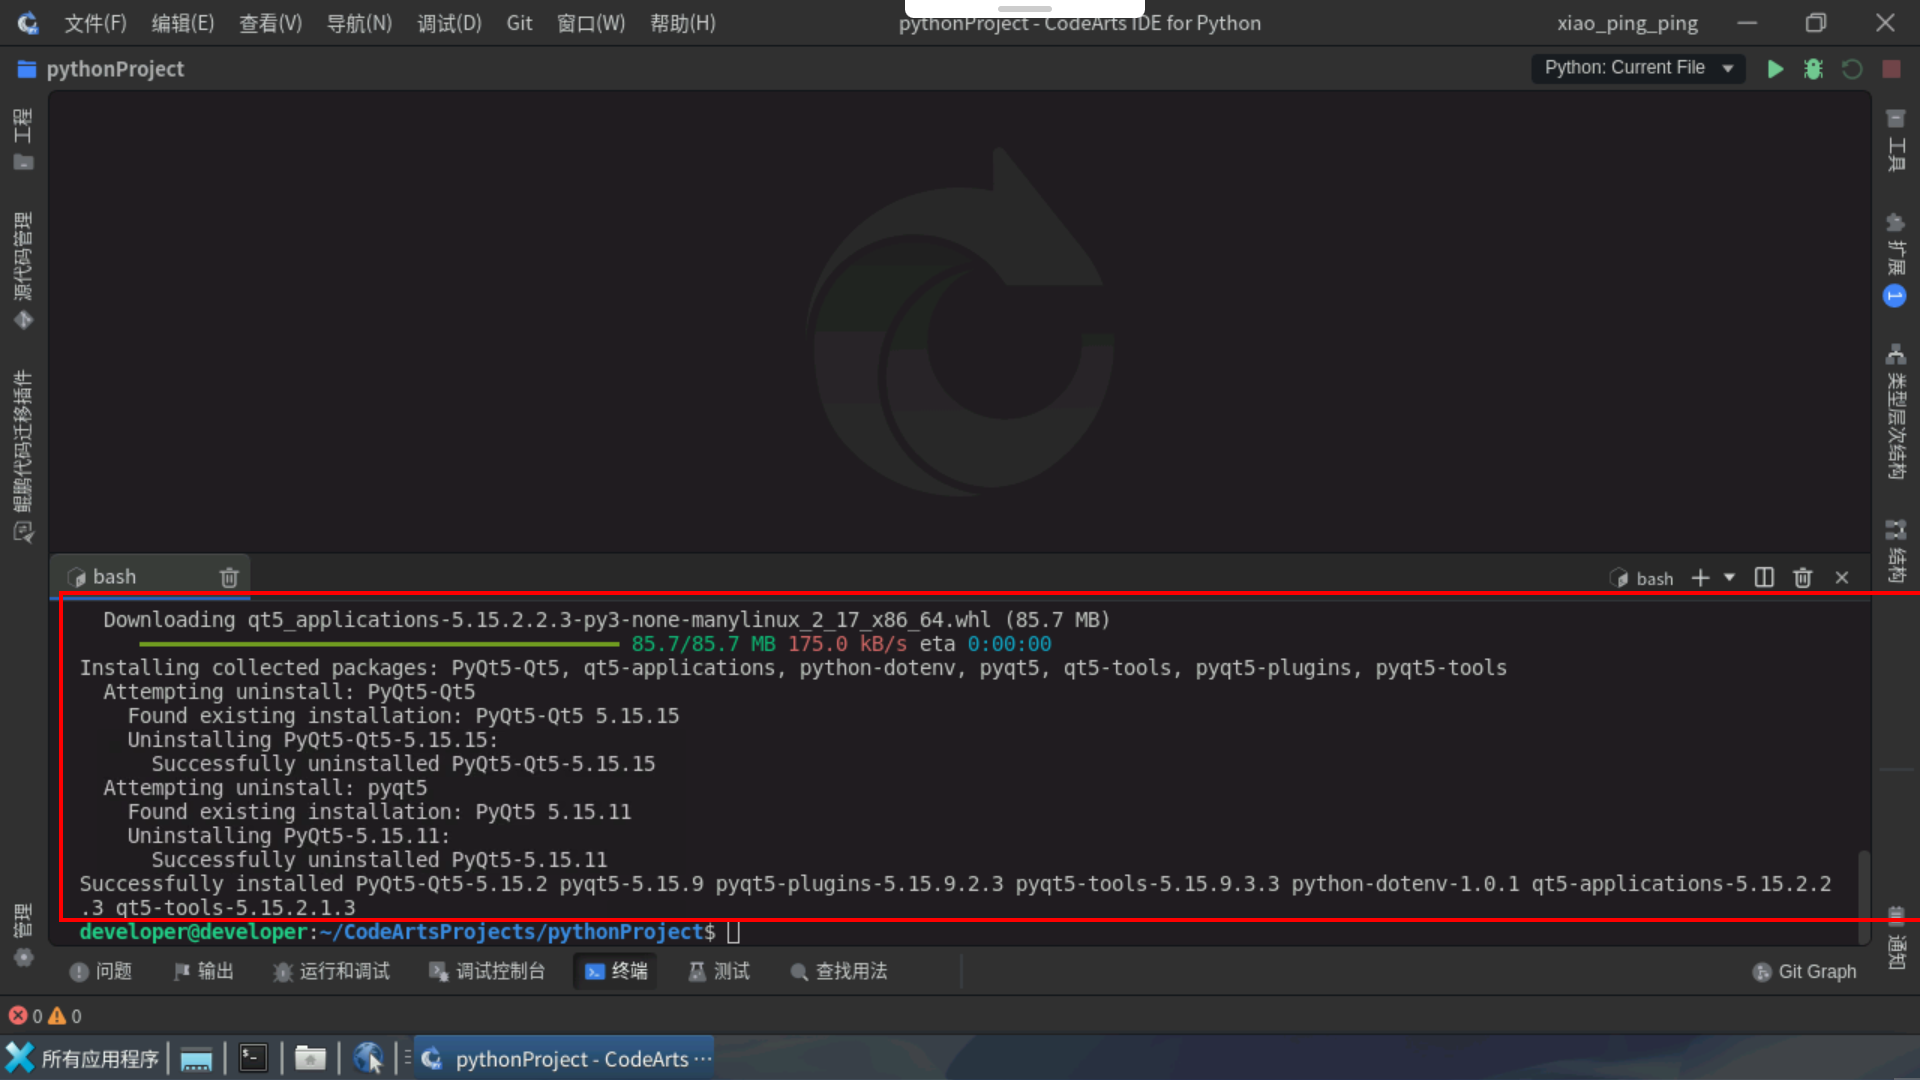Image resolution: width=1920 pixels, height=1080 pixels.
Task: Start debugging with the bug icon
Action: tap(1813, 68)
